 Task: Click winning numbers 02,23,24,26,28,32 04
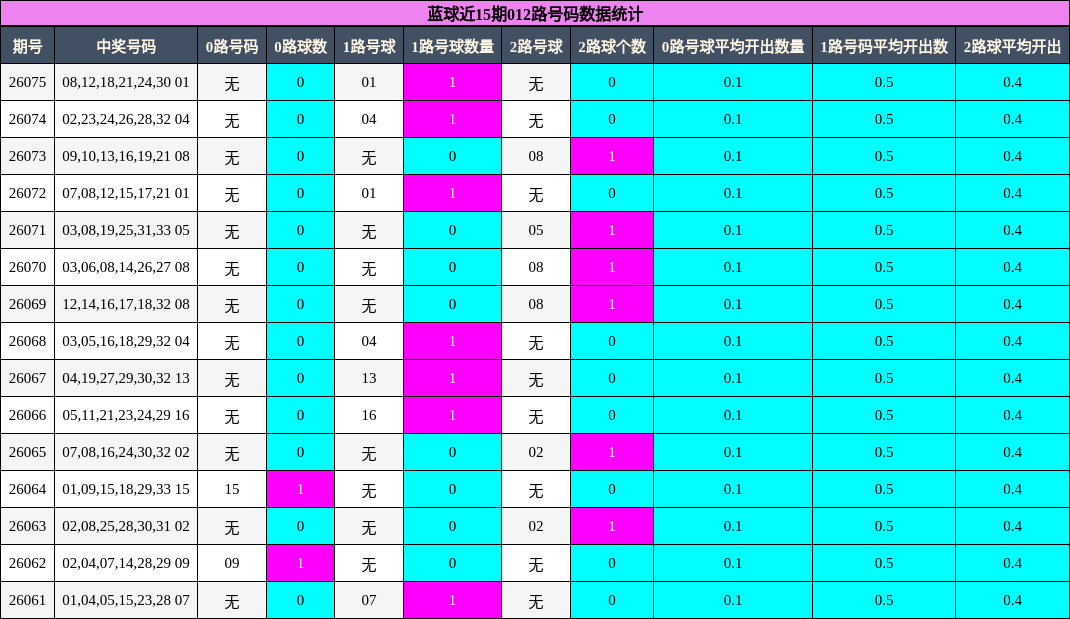[126, 119]
